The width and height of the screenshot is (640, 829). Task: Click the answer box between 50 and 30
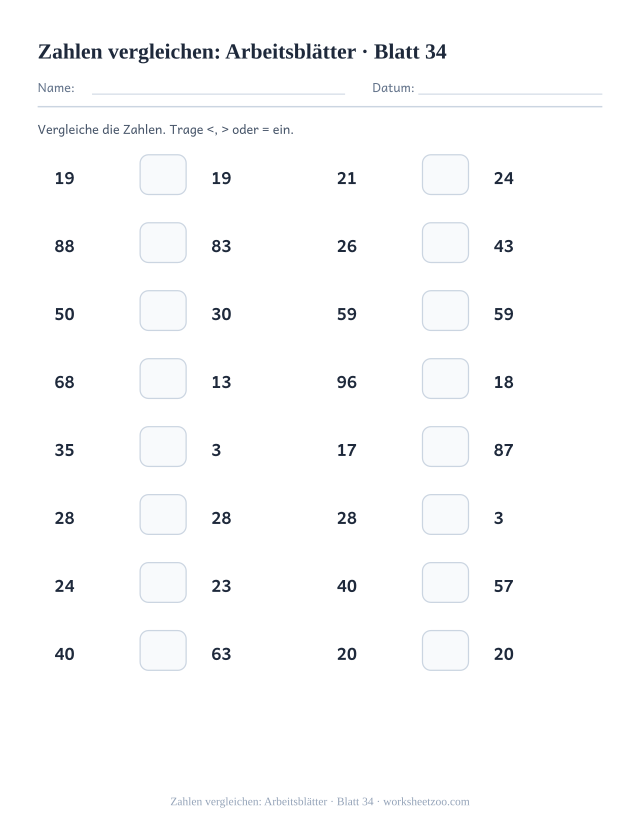[x=163, y=310]
